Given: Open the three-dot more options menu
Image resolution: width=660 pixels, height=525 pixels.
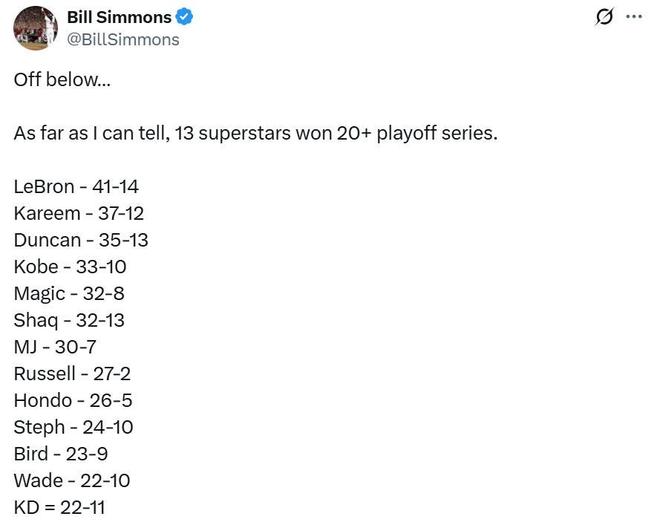Looking at the screenshot, I should click(x=634, y=17).
